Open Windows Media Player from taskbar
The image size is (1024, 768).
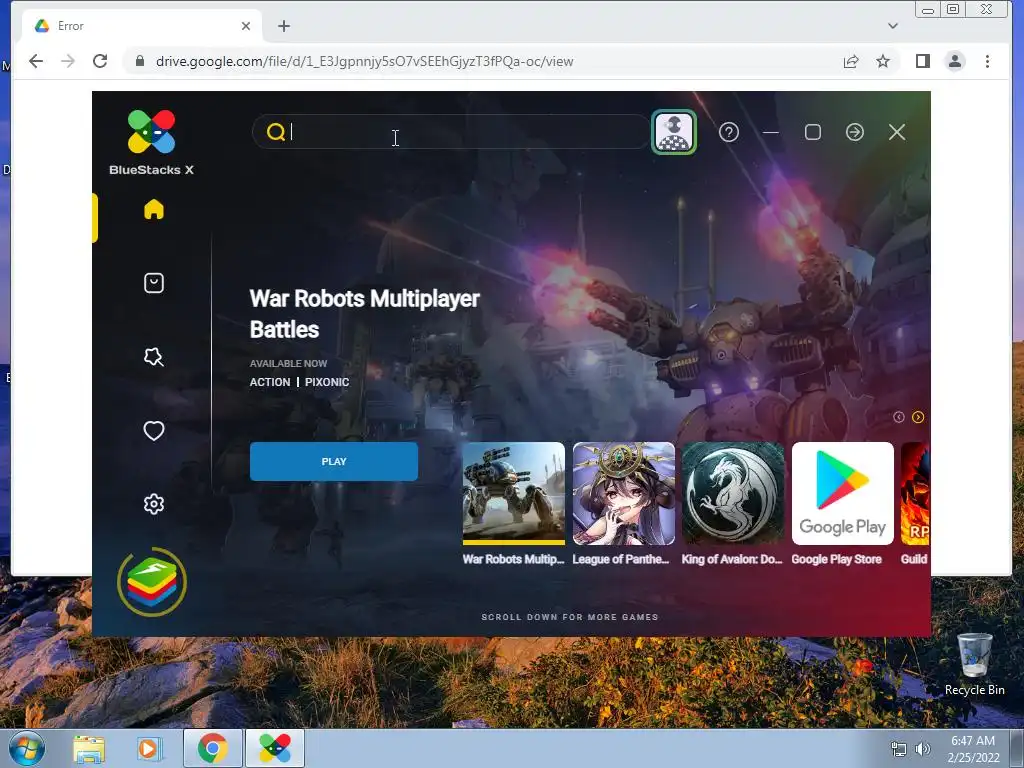150,748
